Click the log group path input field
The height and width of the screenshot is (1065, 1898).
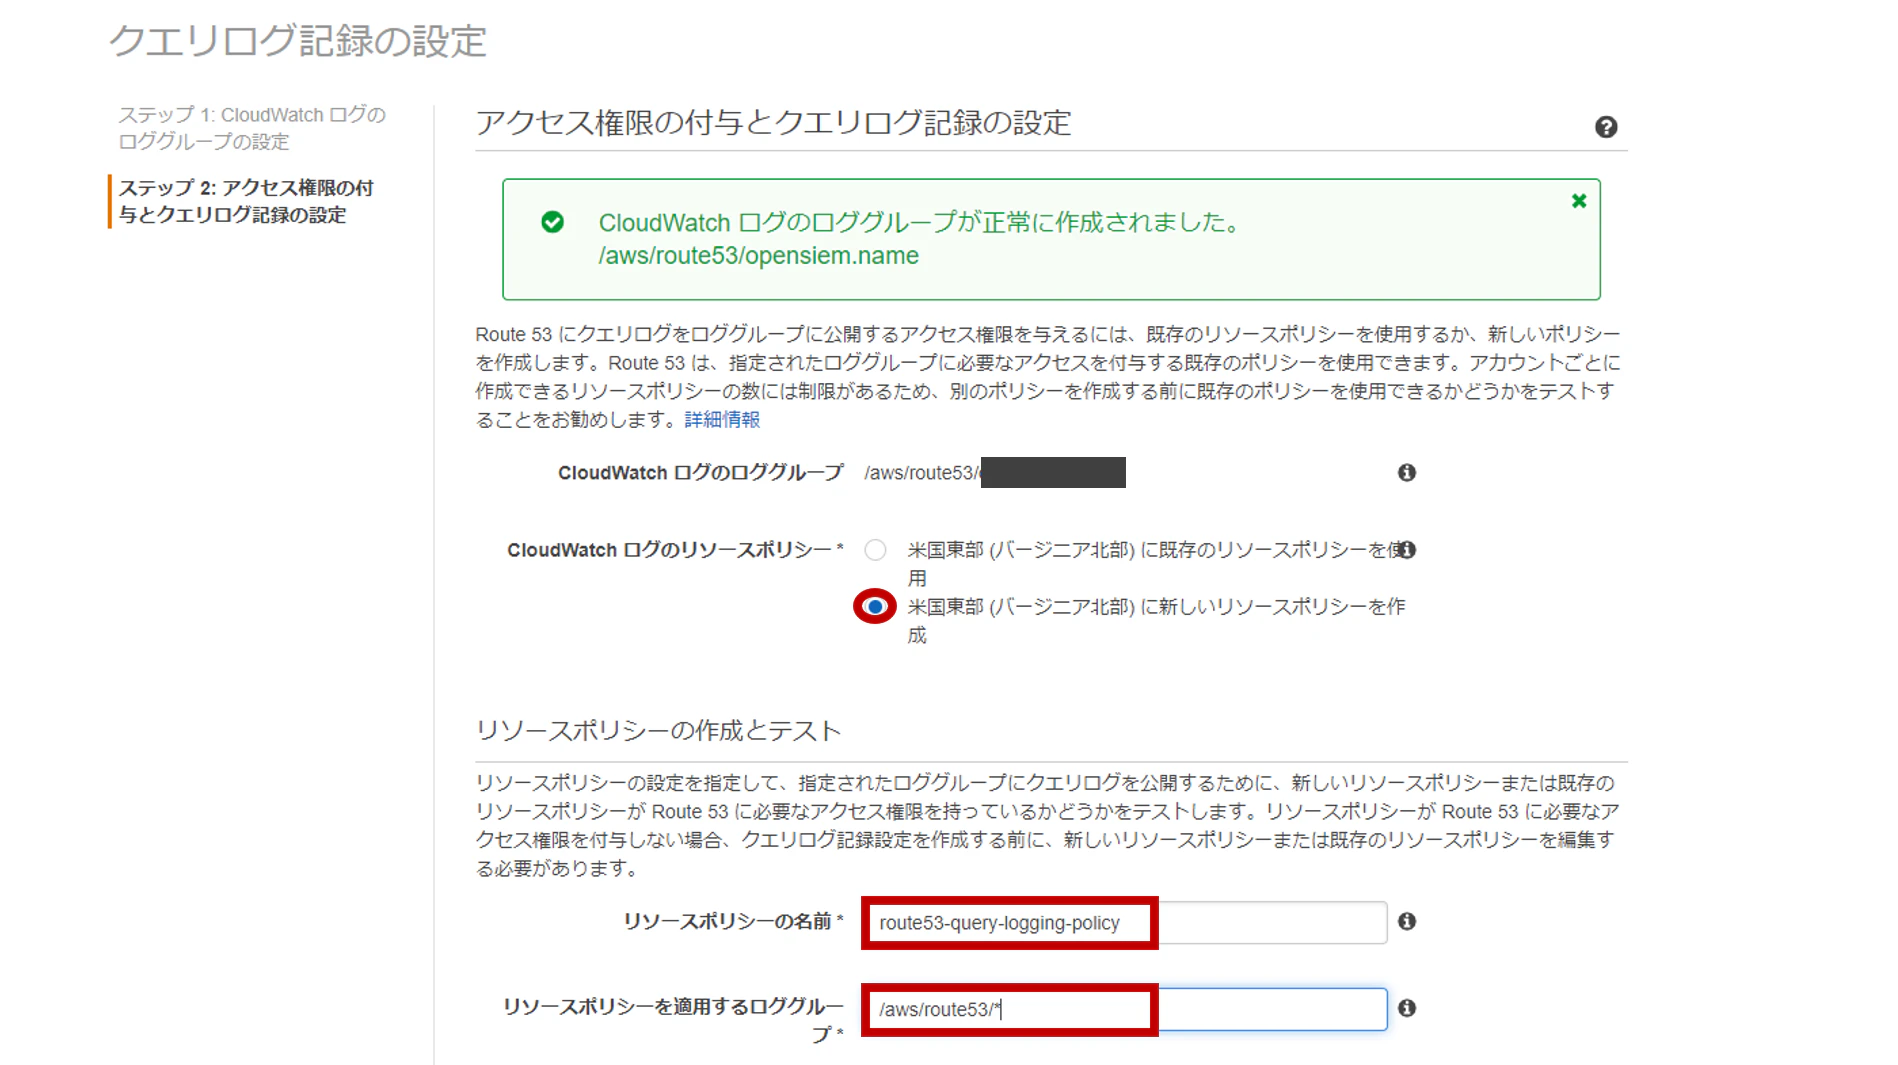(1127, 1009)
